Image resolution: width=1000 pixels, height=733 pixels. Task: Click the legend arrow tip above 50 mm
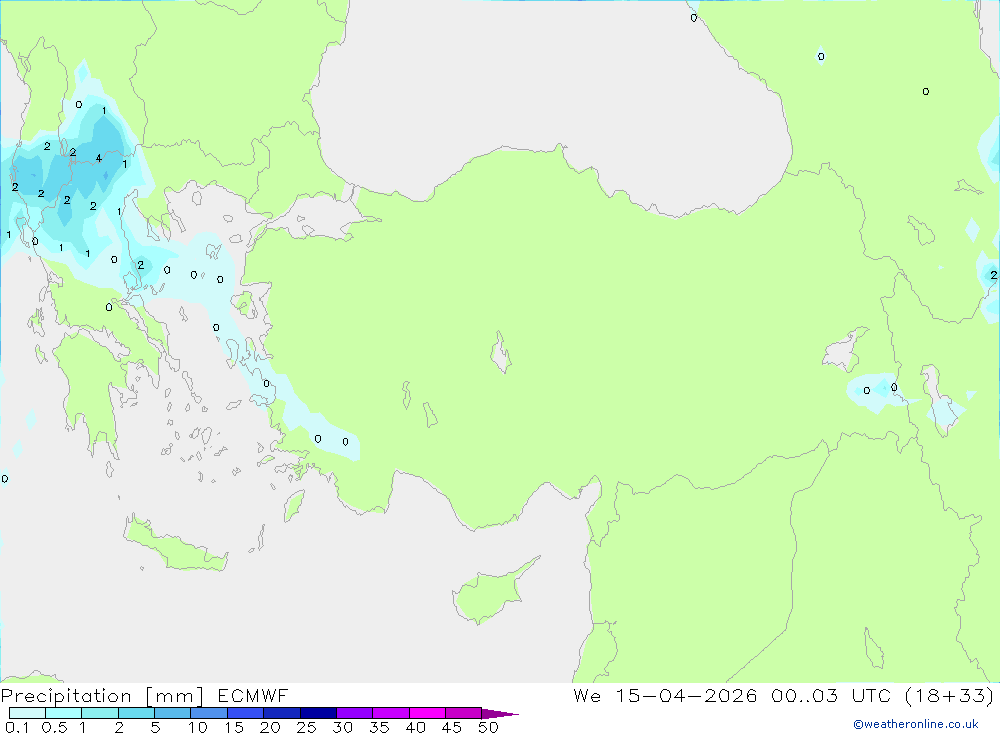500,714
